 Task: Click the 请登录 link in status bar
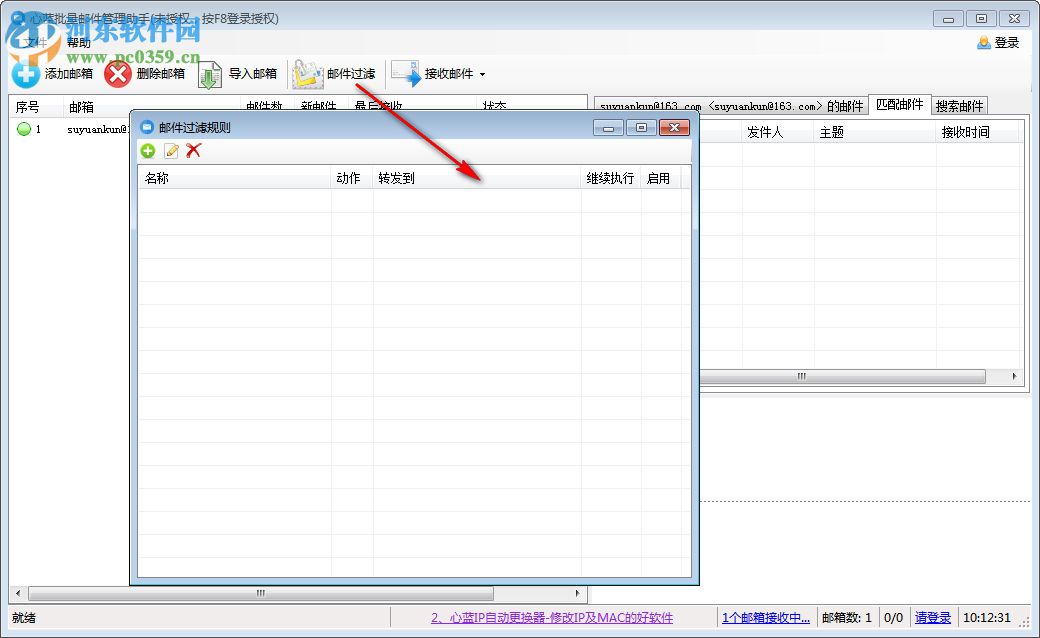(933, 617)
